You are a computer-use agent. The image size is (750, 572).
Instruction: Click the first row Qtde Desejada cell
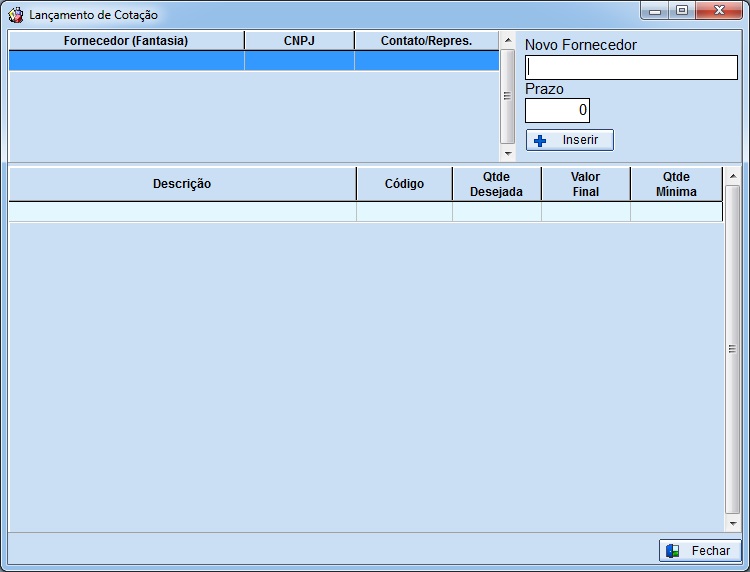[496, 212]
